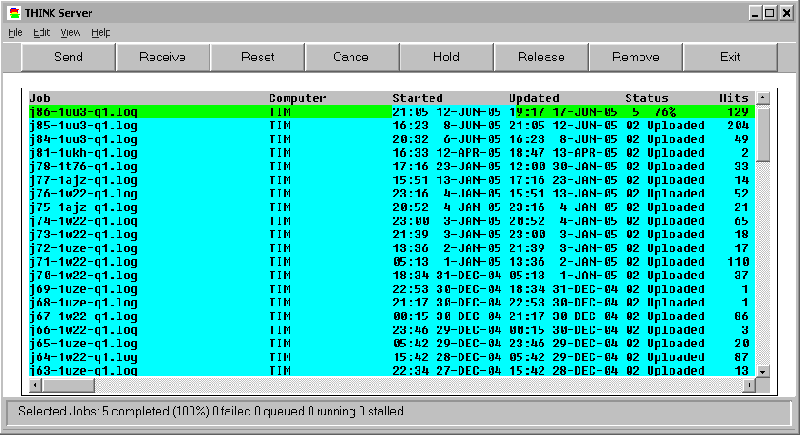The height and width of the screenshot is (435, 800).
Task: Select job j68-1uze-q1.log
Action: click(391, 302)
